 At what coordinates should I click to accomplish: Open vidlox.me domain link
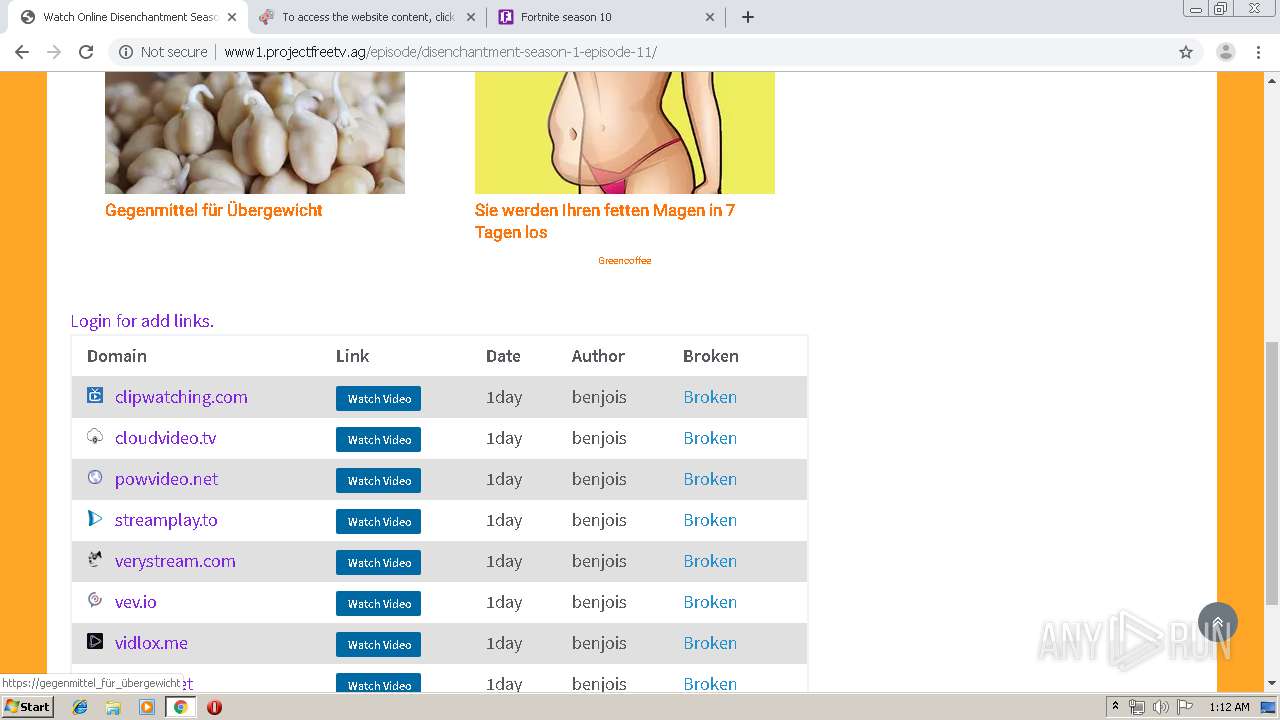click(x=151, y=643)
